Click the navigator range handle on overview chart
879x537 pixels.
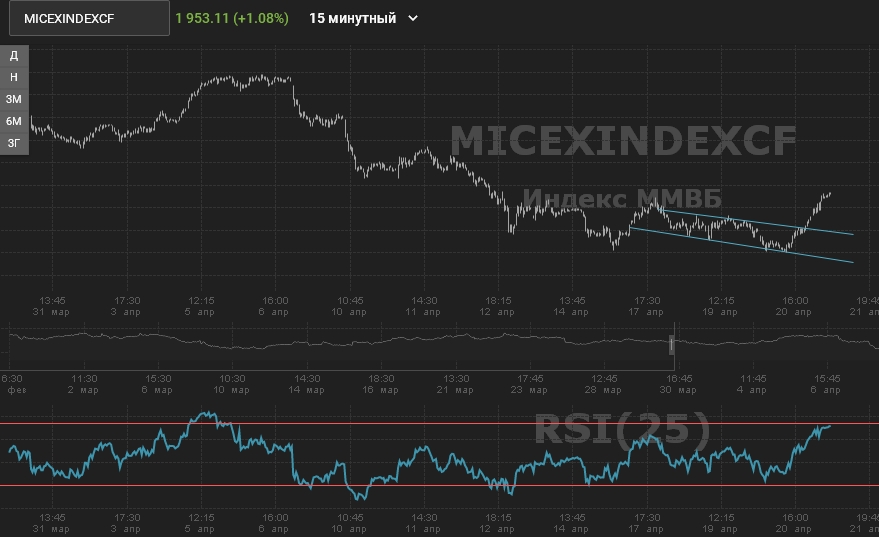[672, 344]
